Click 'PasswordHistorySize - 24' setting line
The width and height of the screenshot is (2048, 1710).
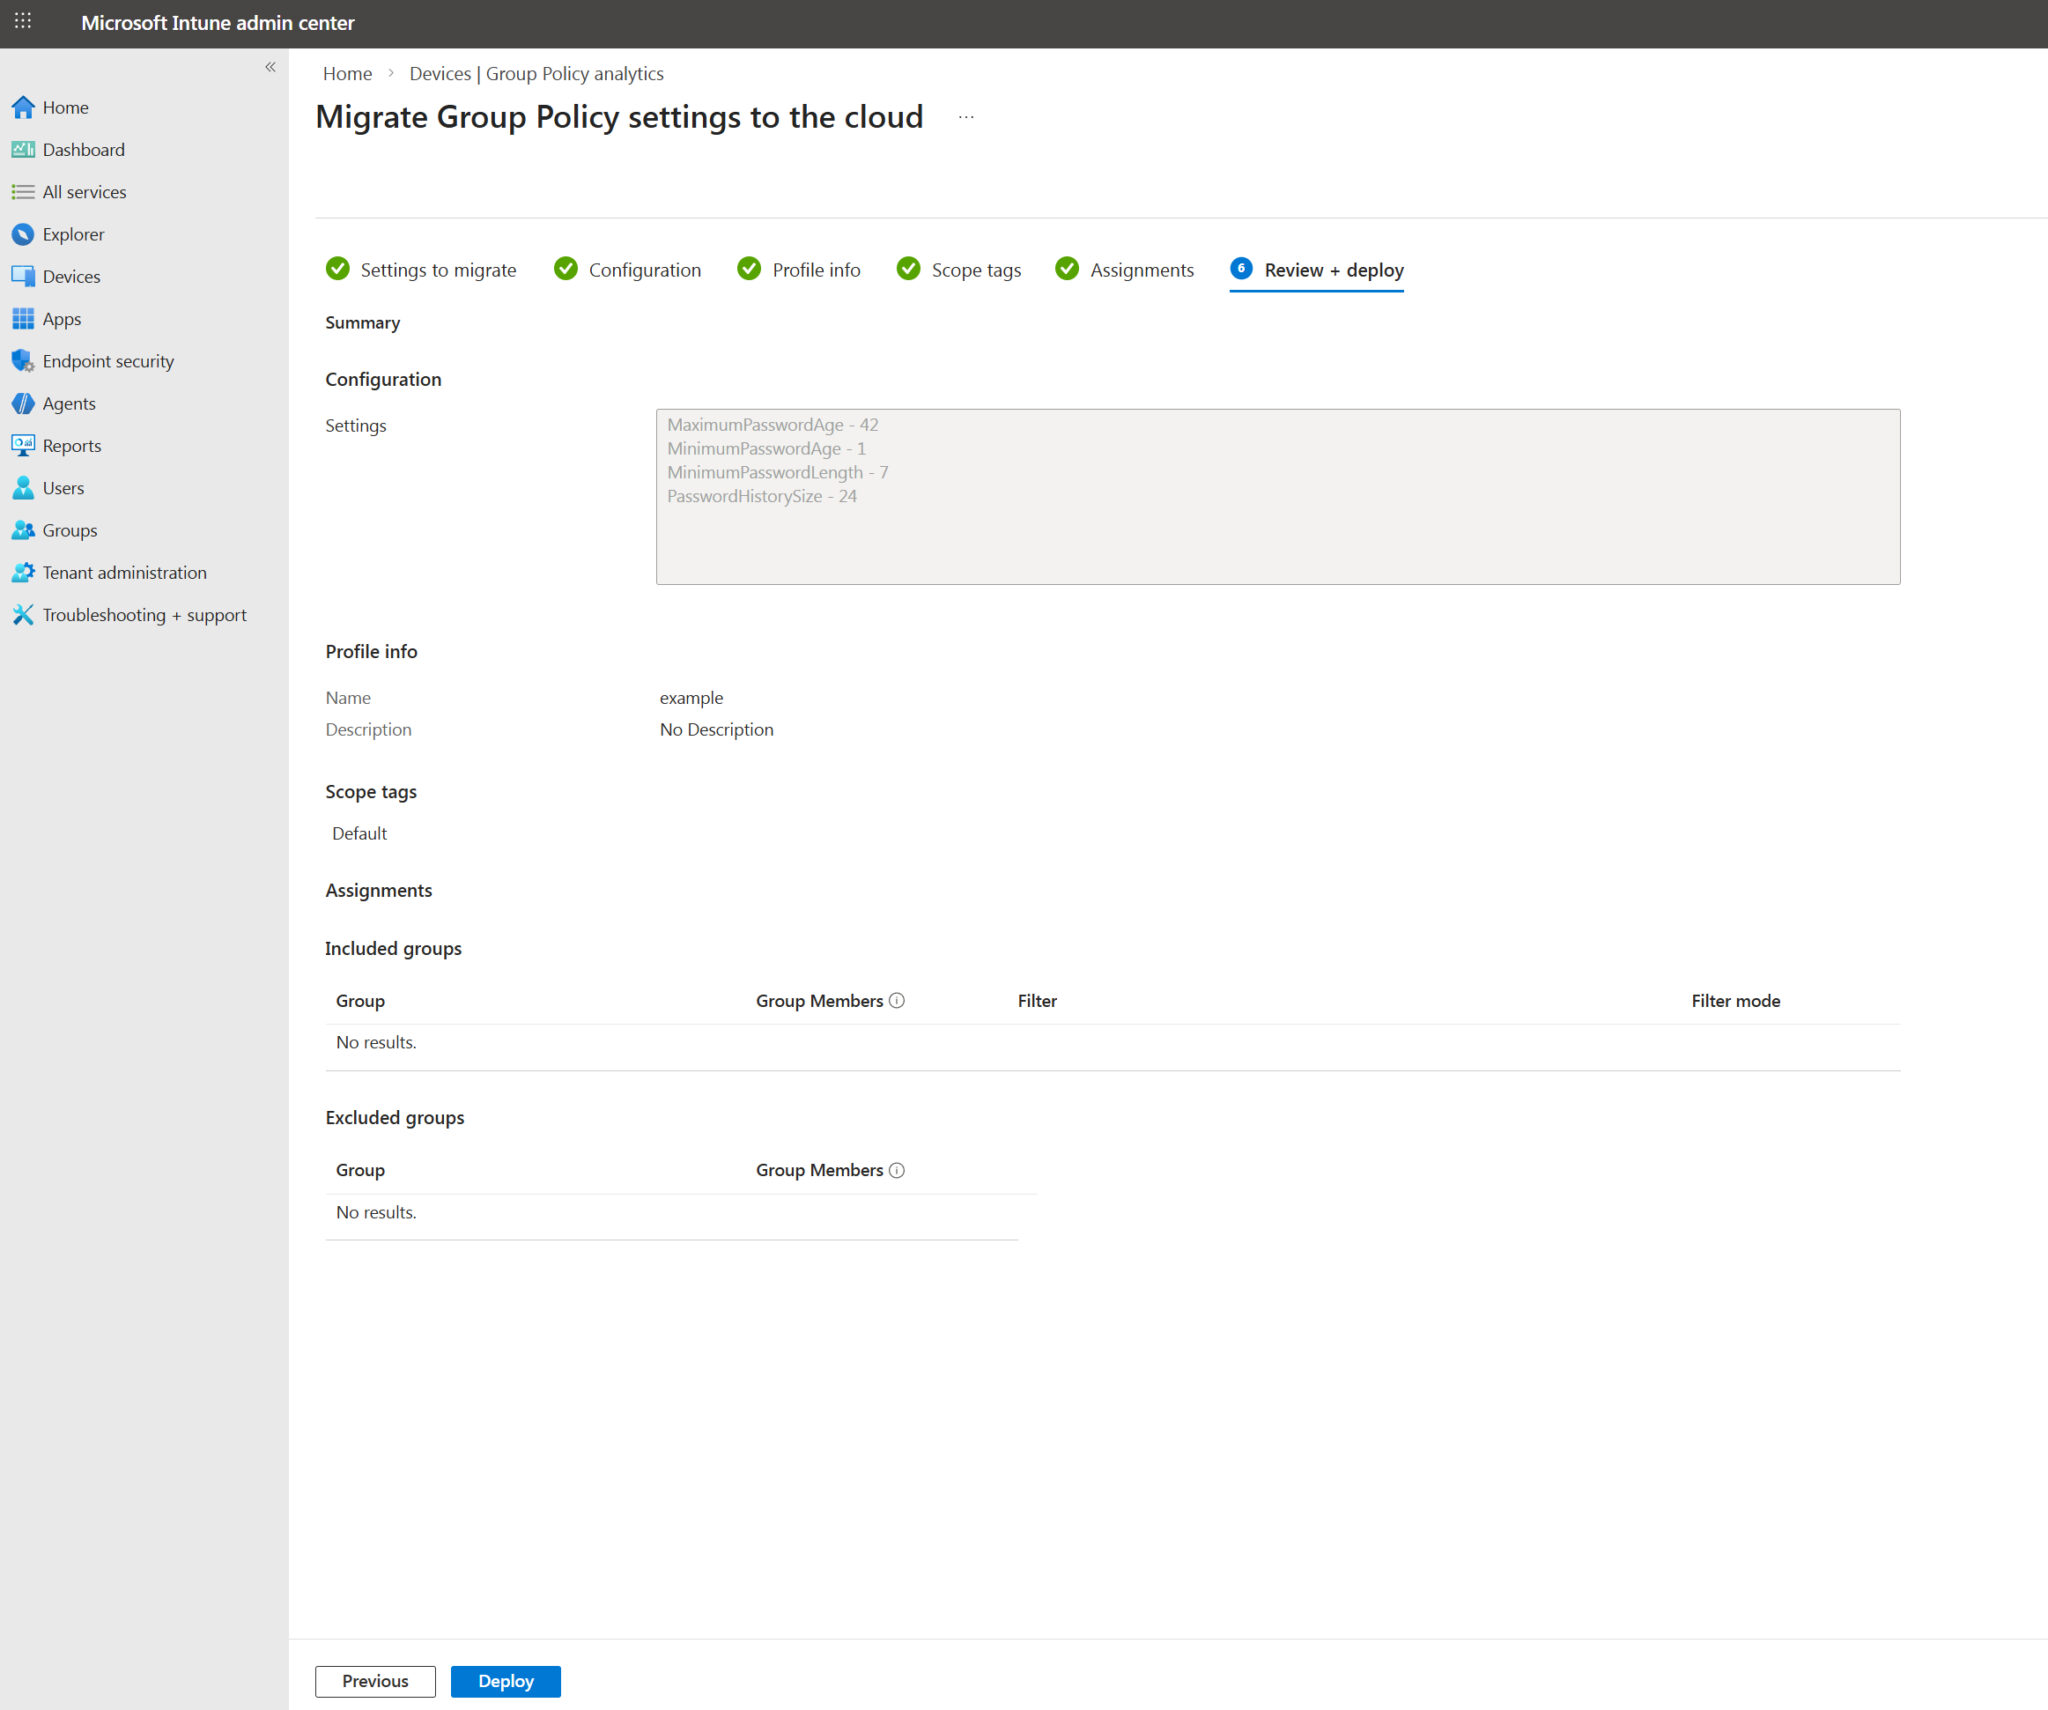(x=761, y=496)
